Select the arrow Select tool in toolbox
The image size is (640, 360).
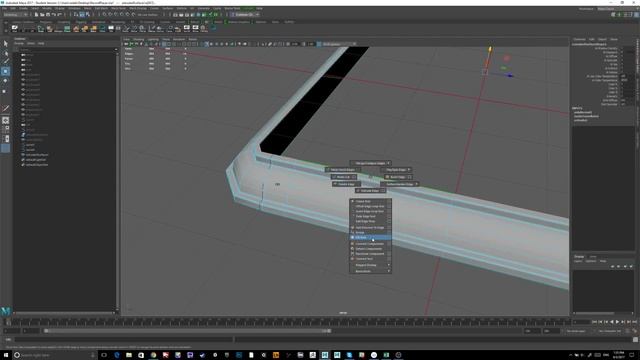click(6, 43)
